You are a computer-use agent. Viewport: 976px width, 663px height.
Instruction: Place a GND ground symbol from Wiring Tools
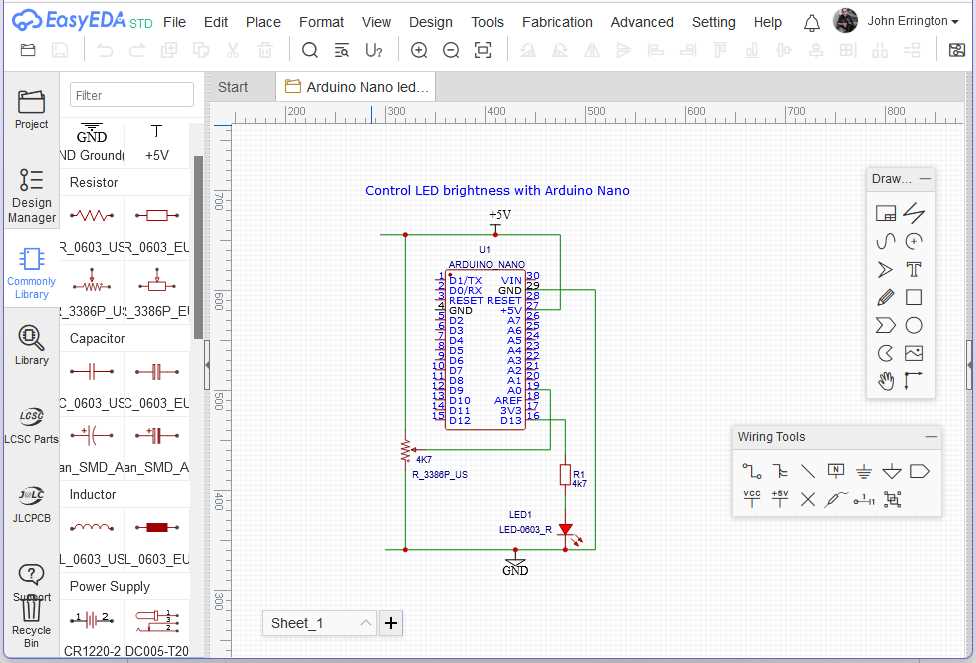click(x=863, y=471)
